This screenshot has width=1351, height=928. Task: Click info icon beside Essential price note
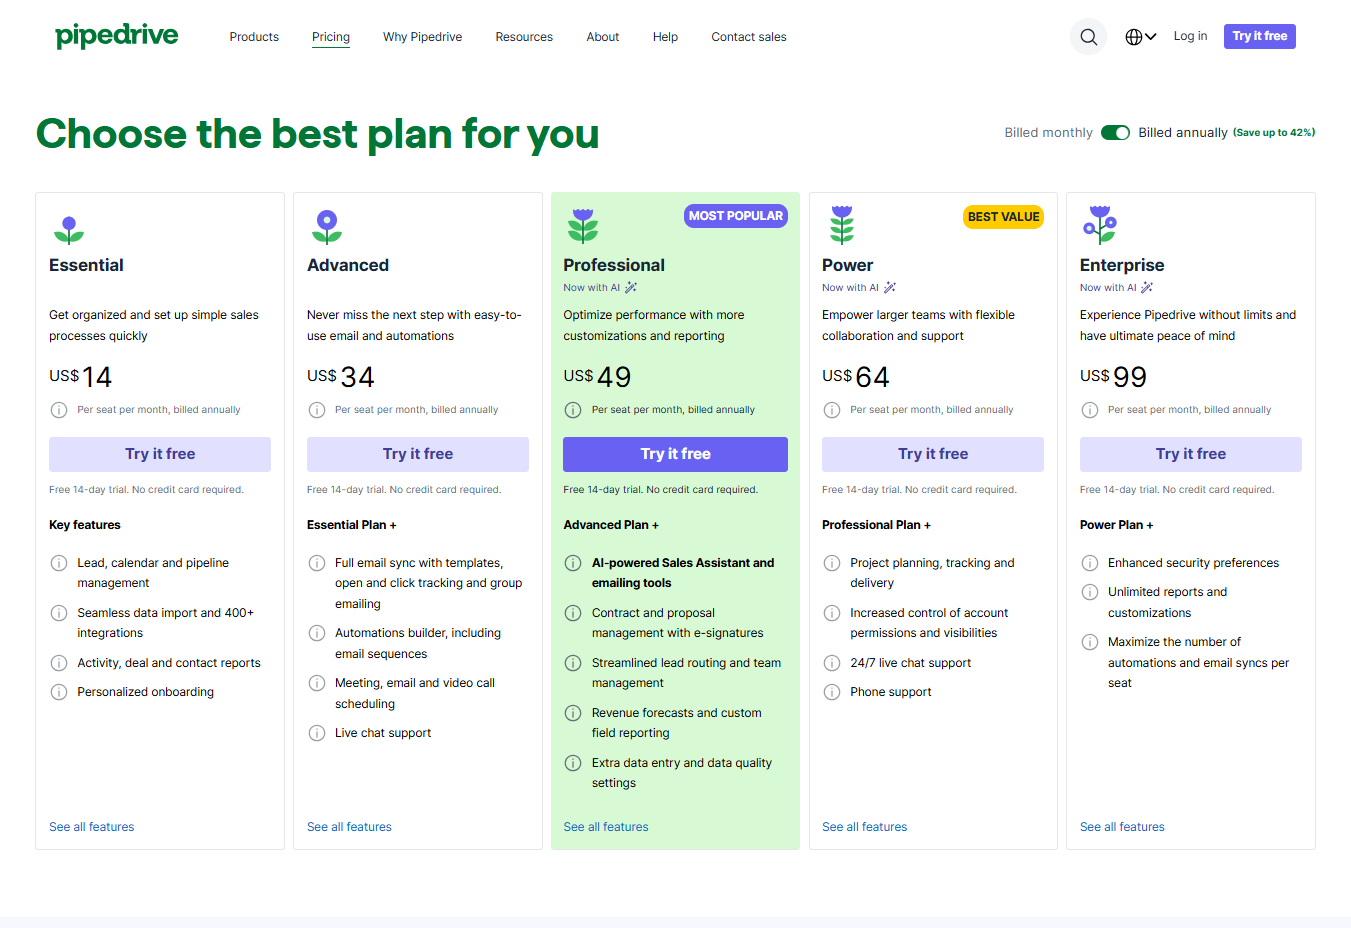59,410
